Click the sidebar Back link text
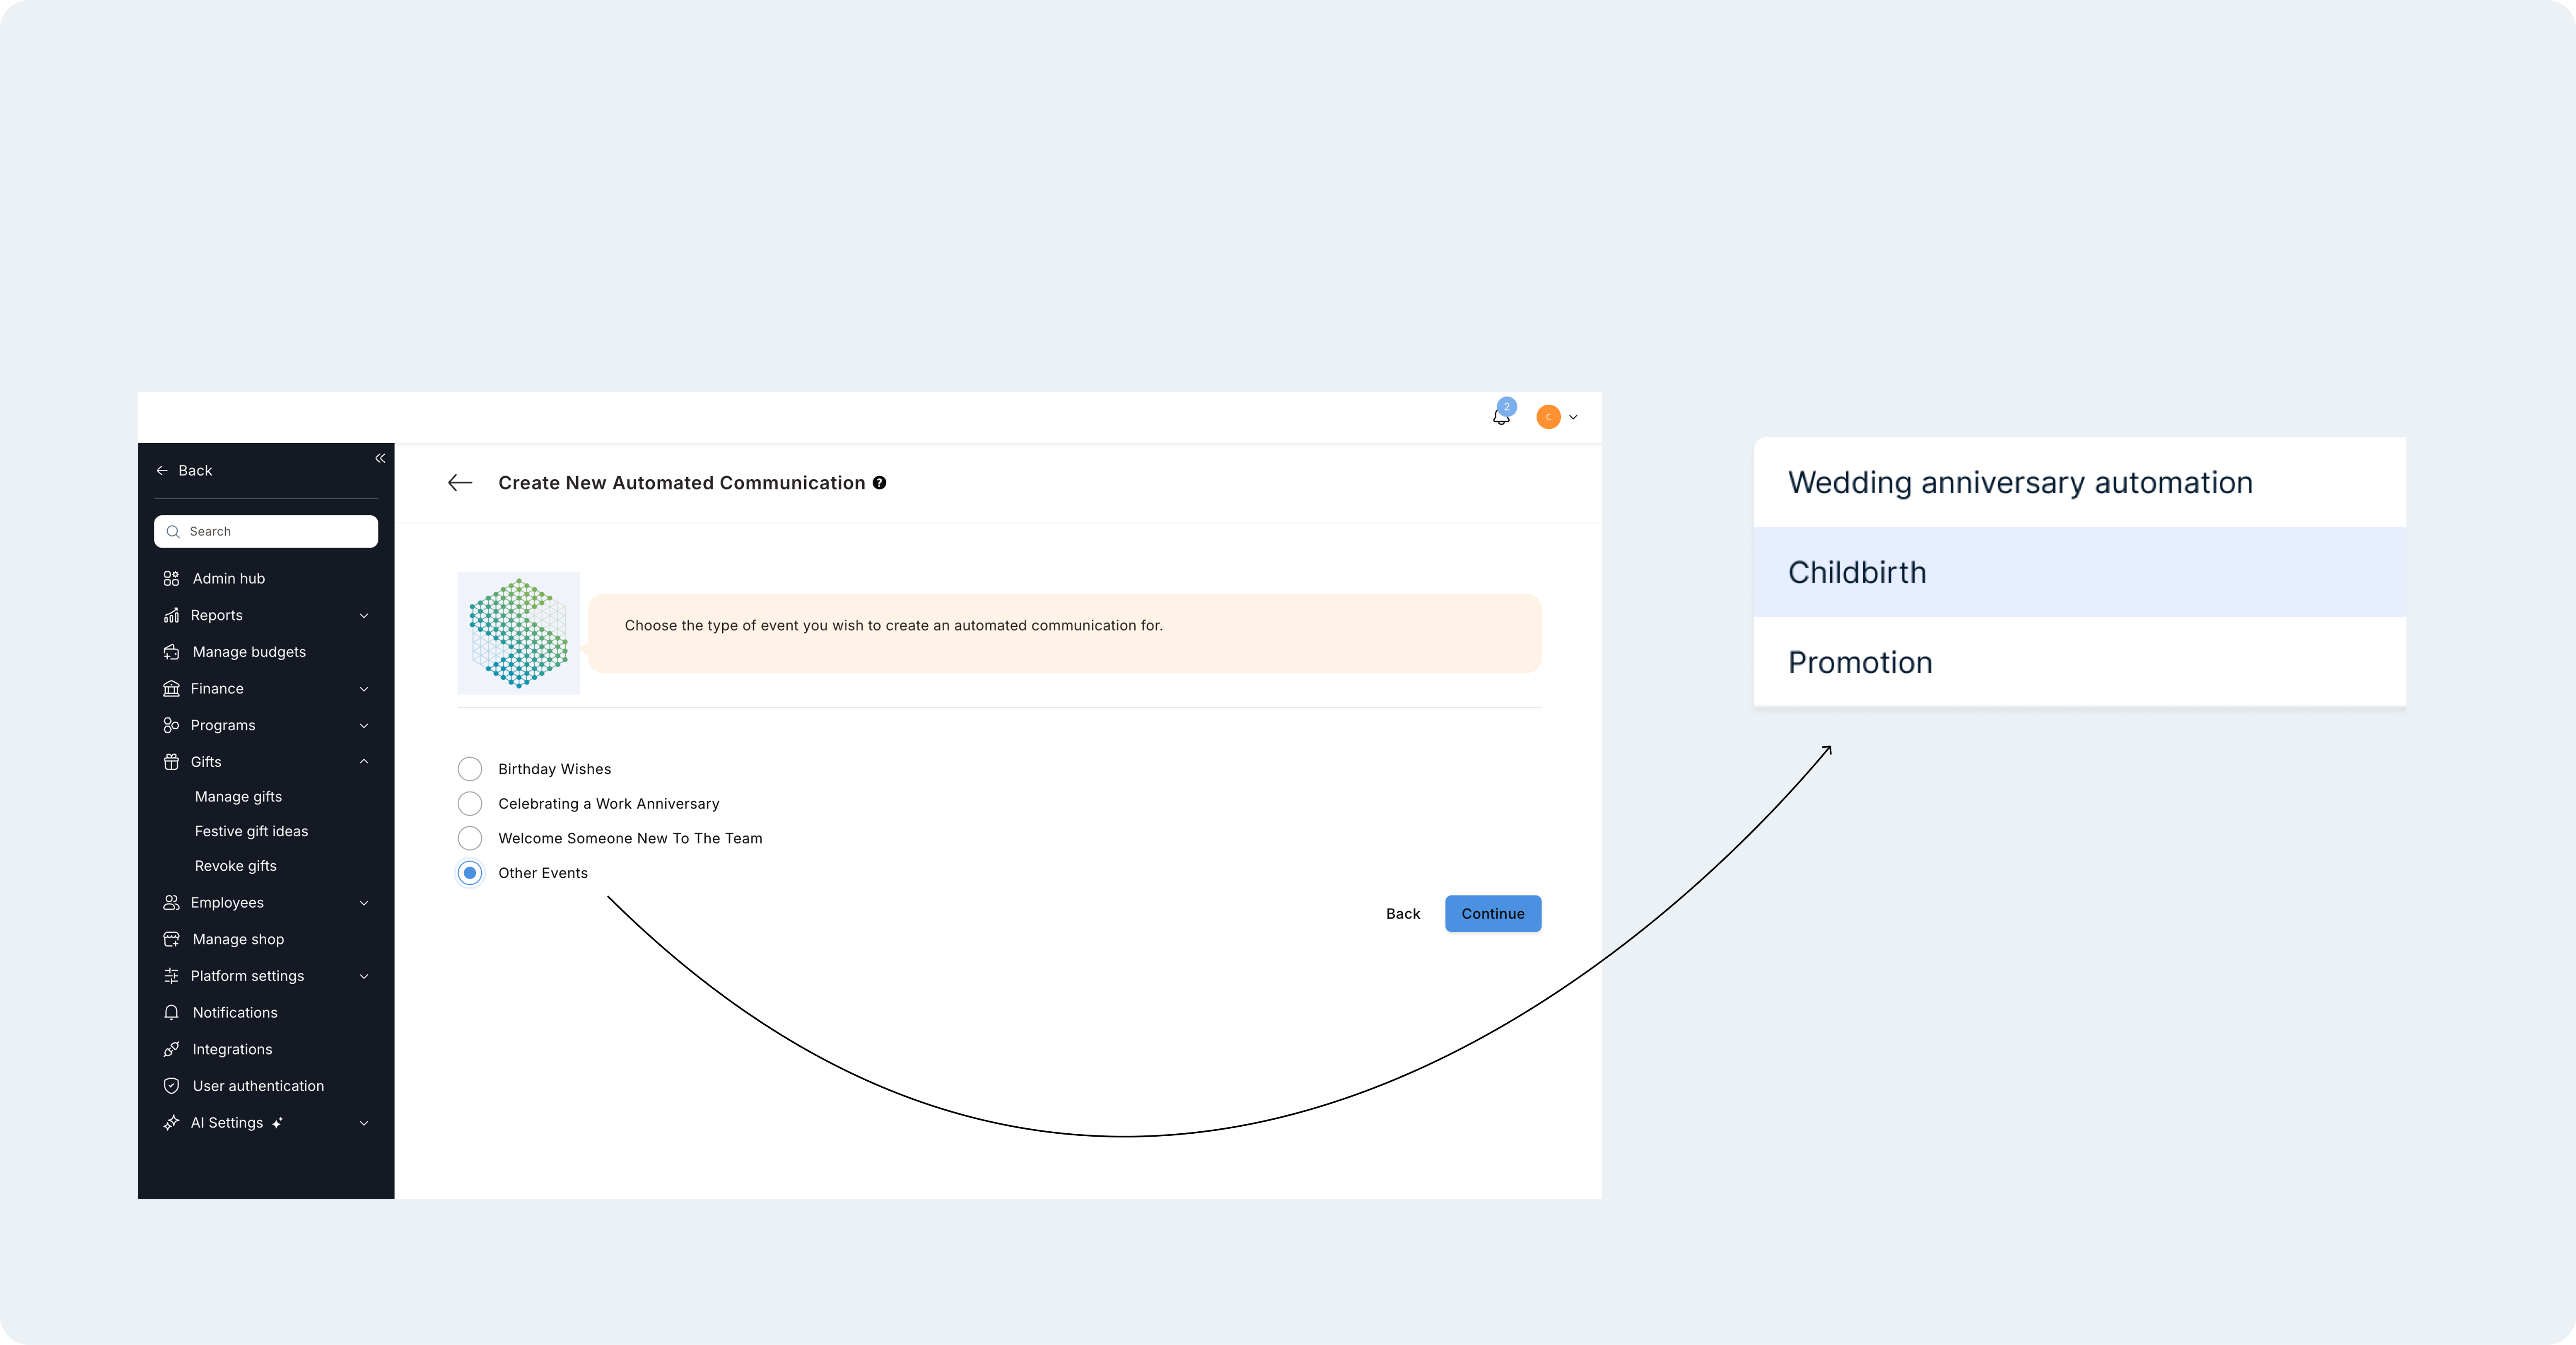Viewport: 2576px width, 1345px height. [195, 471]
